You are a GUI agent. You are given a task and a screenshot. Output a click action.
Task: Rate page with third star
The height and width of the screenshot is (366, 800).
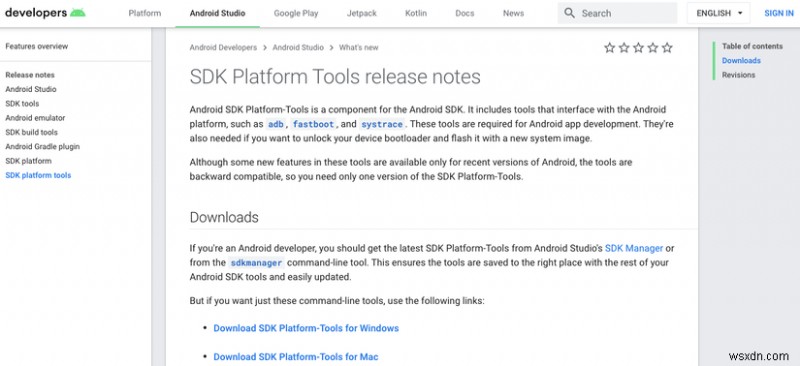click(638, 48)
